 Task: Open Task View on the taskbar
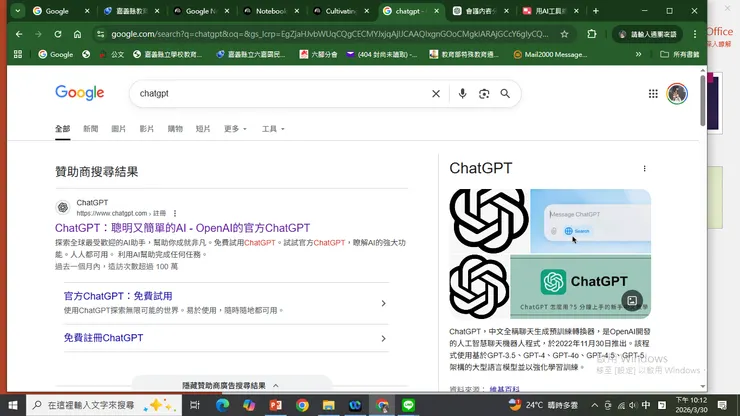[194, 405]
